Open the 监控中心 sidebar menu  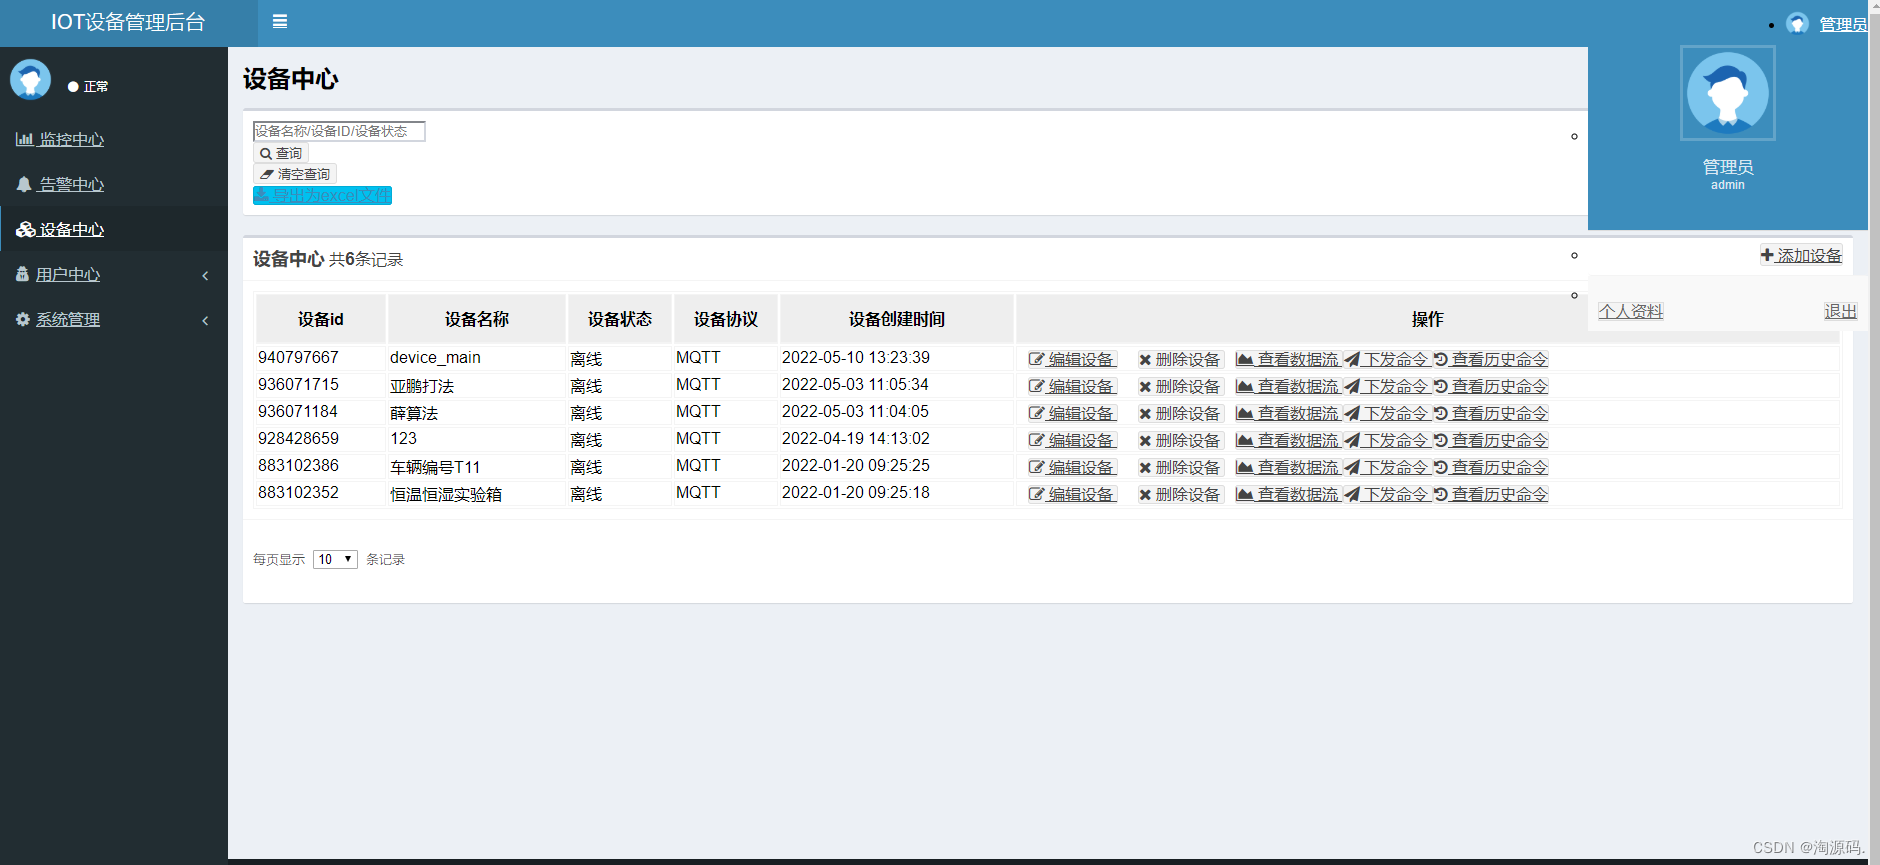(60, 139)
